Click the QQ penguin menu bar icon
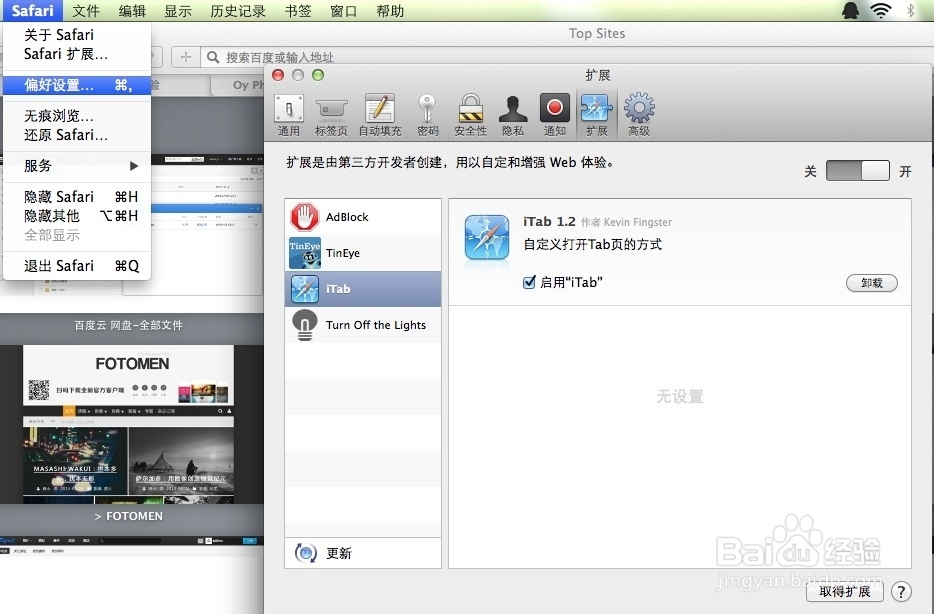The height and width of the screenshot is (614, 934). tap(850, 10)
